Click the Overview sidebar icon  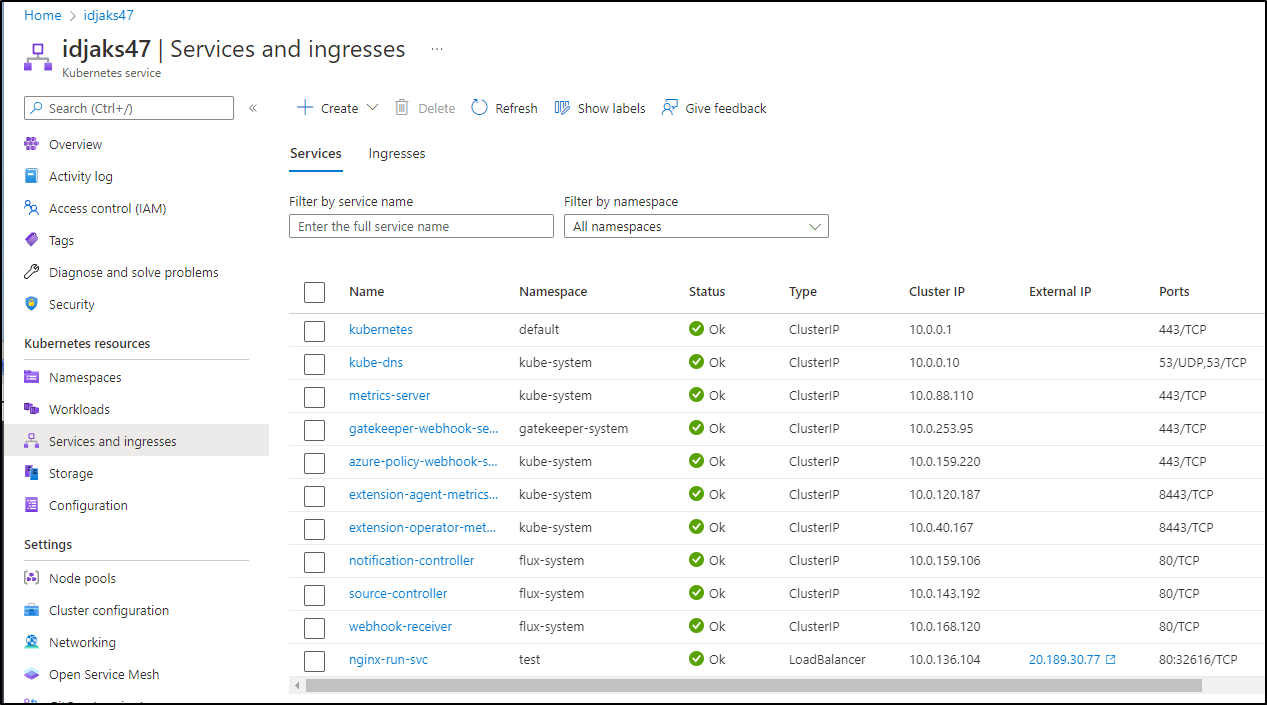coord(32,144)
